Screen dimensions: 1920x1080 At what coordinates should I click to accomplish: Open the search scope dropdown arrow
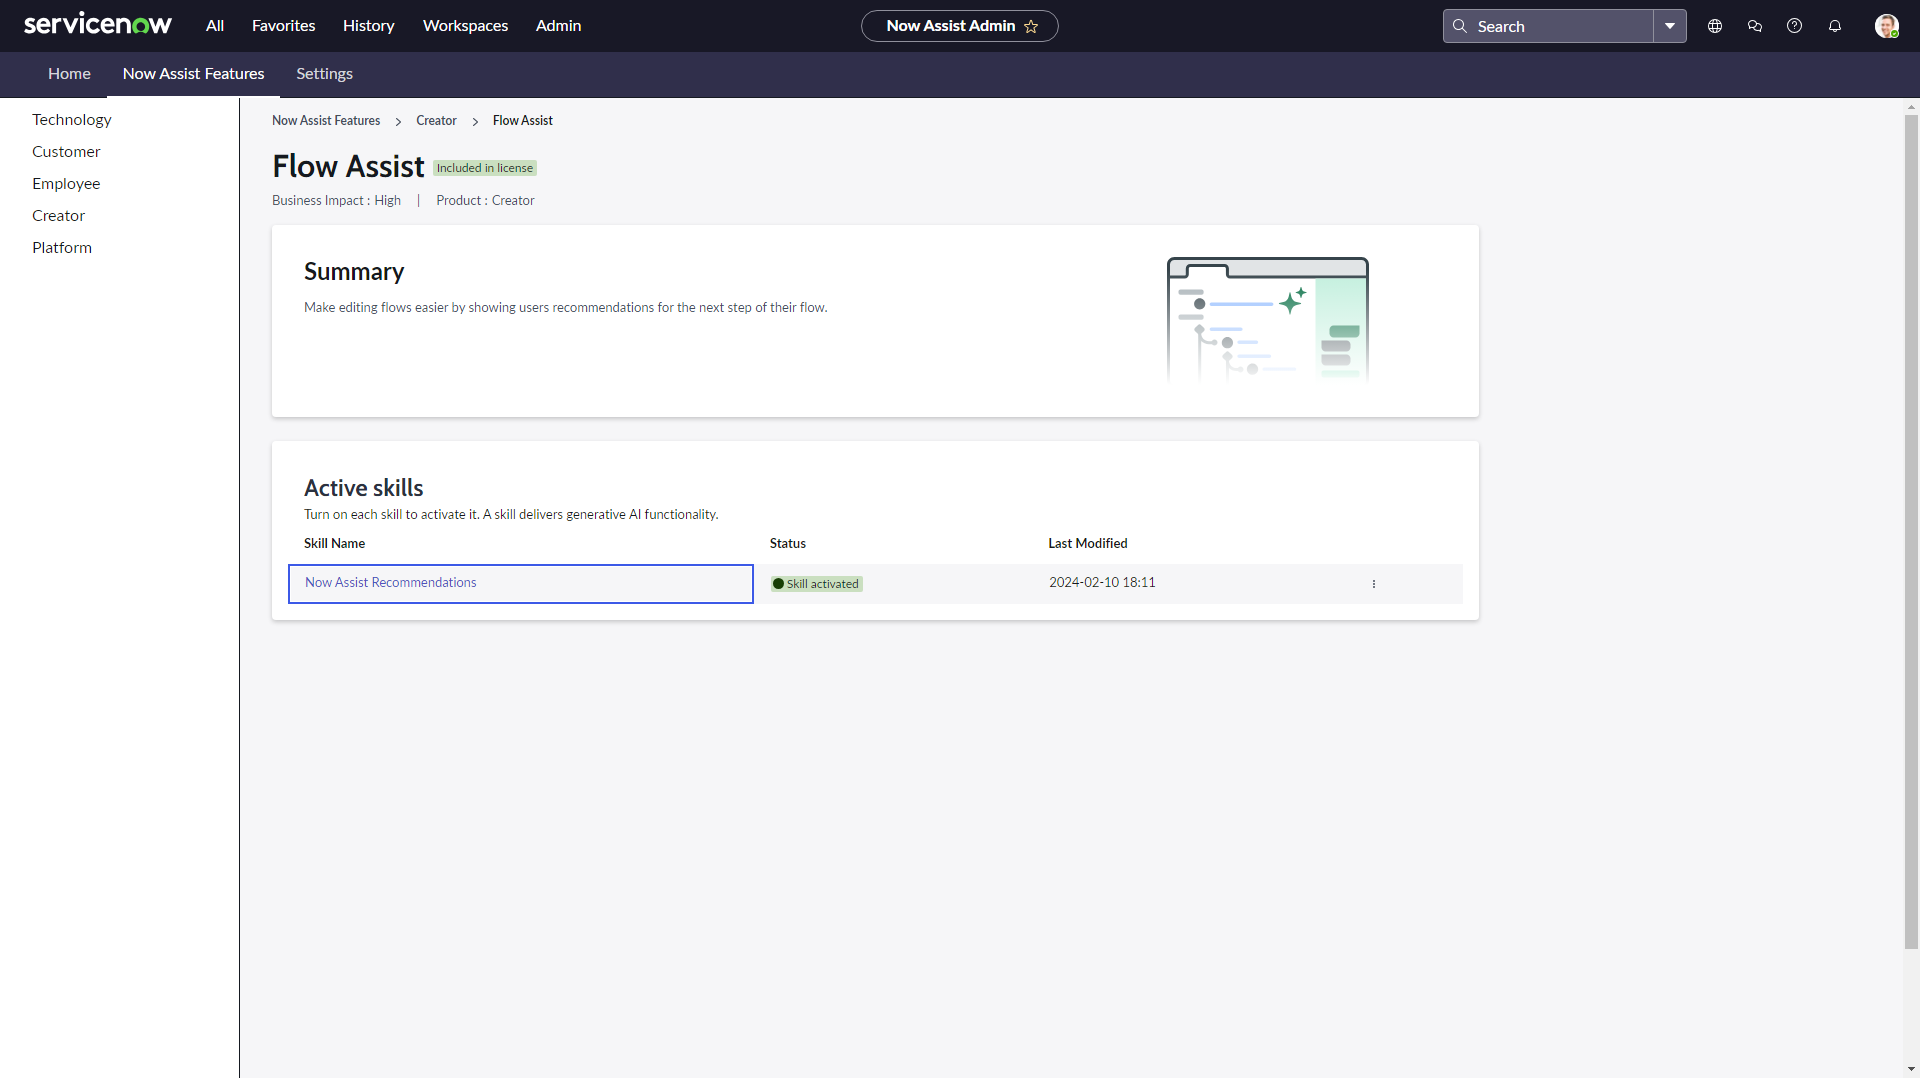(x=1670, y=26)
